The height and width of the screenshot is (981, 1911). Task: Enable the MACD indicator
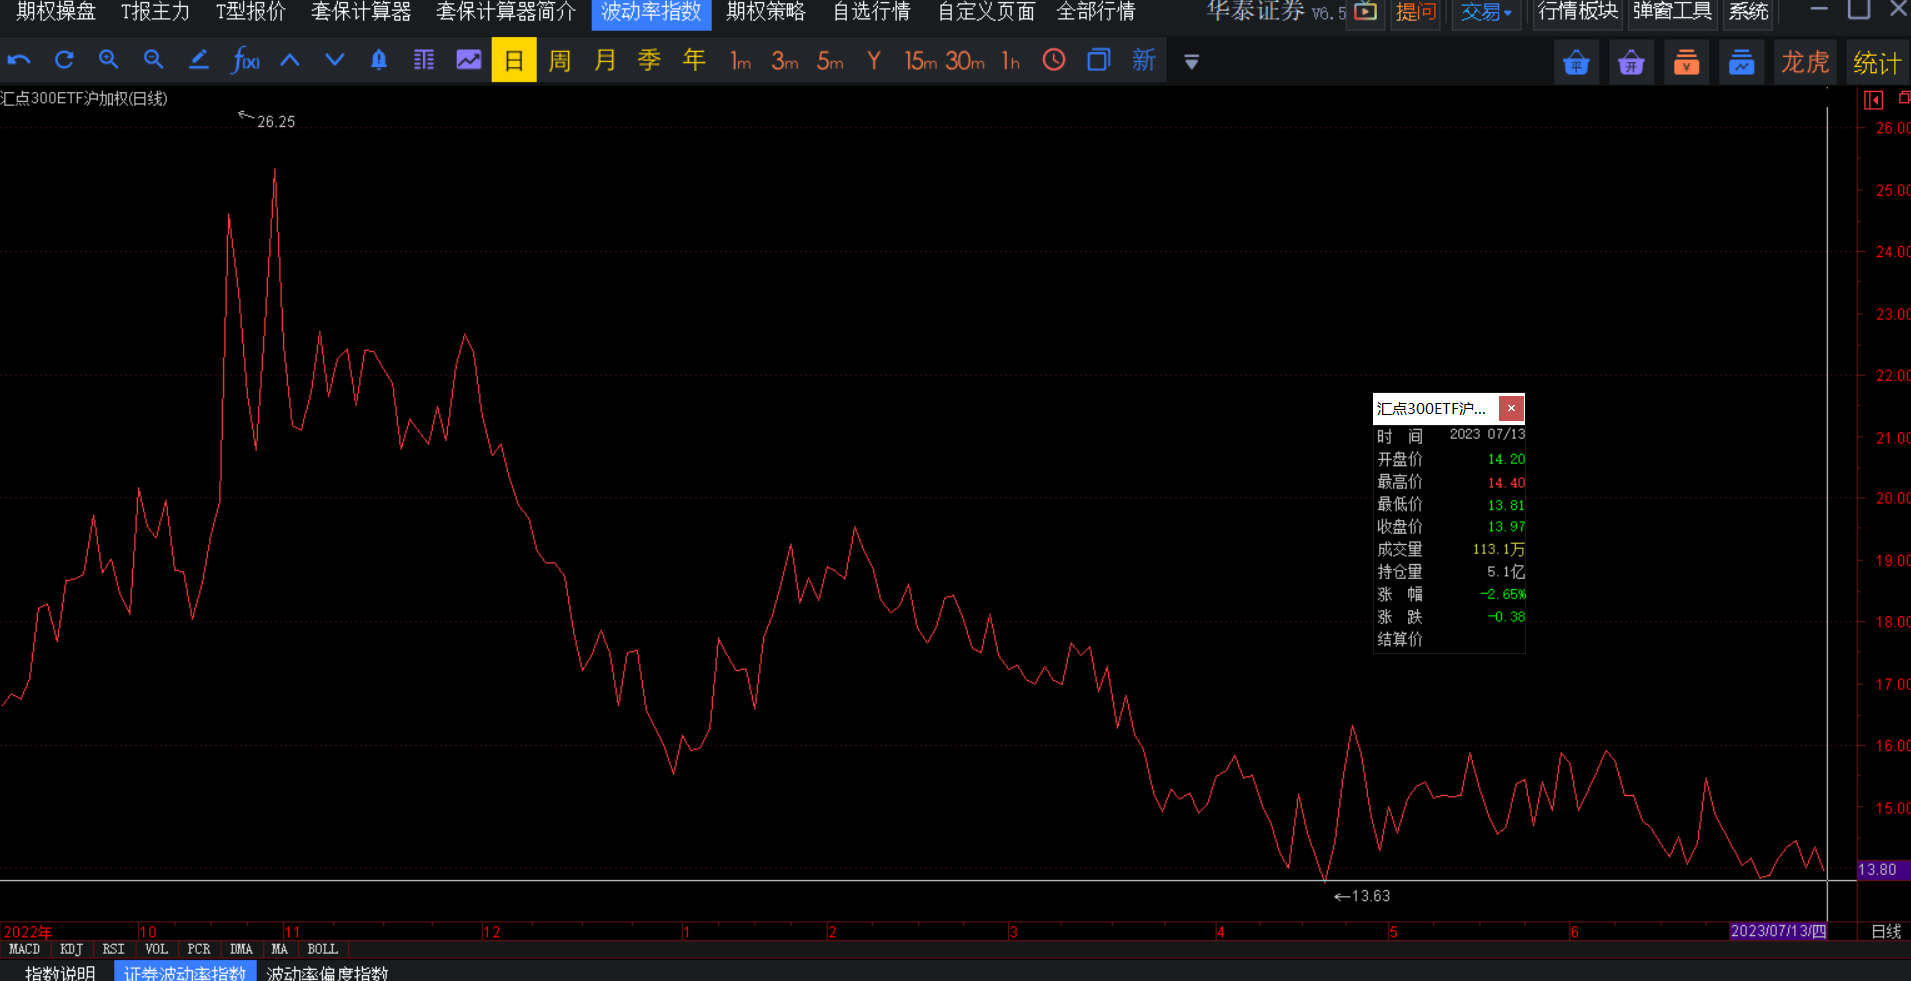pyautogui.click(x=24, y=949)
